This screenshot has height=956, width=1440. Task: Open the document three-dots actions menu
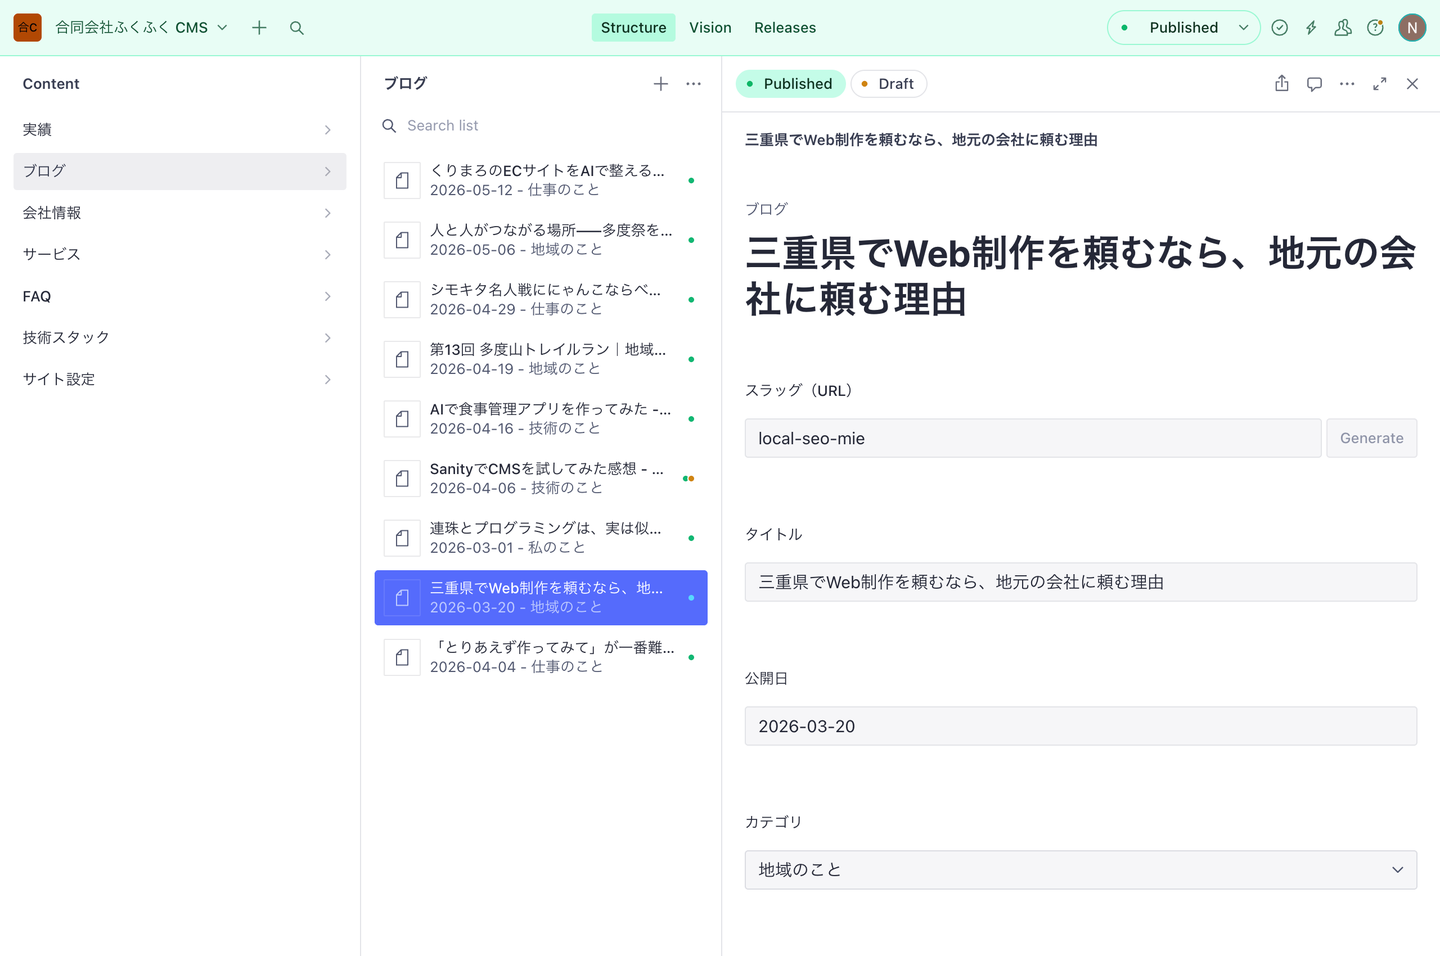coord(1347,84)
